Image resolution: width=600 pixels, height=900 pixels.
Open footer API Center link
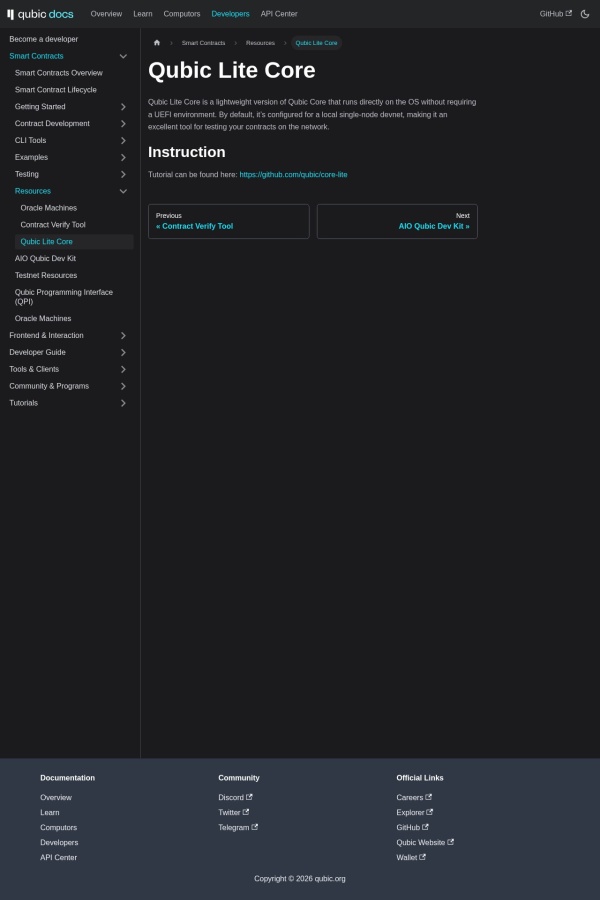[x=59, y=858]
